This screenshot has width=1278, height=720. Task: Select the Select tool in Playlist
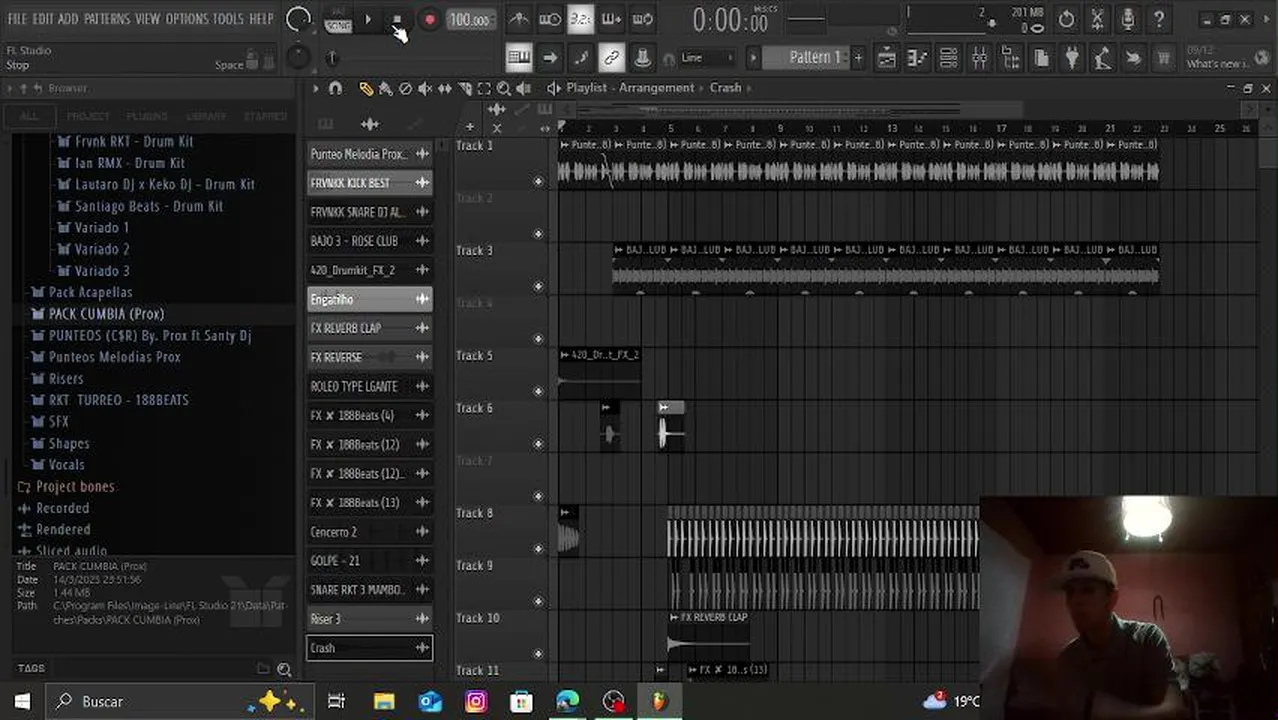[x=484, y=88]
